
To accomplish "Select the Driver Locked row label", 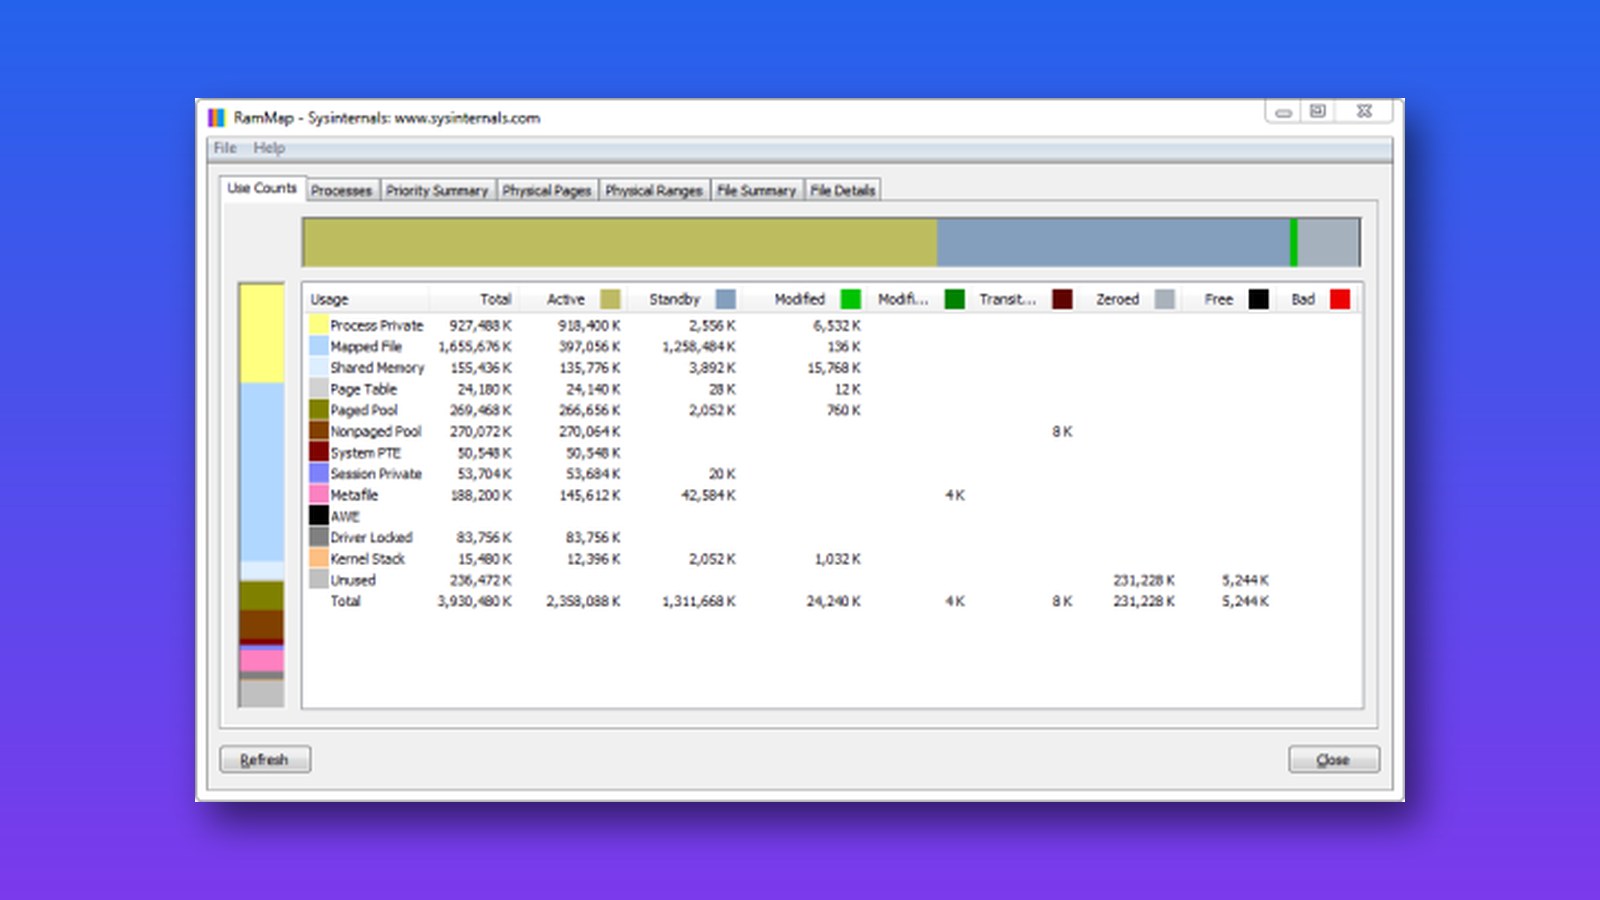I will 372,537.
